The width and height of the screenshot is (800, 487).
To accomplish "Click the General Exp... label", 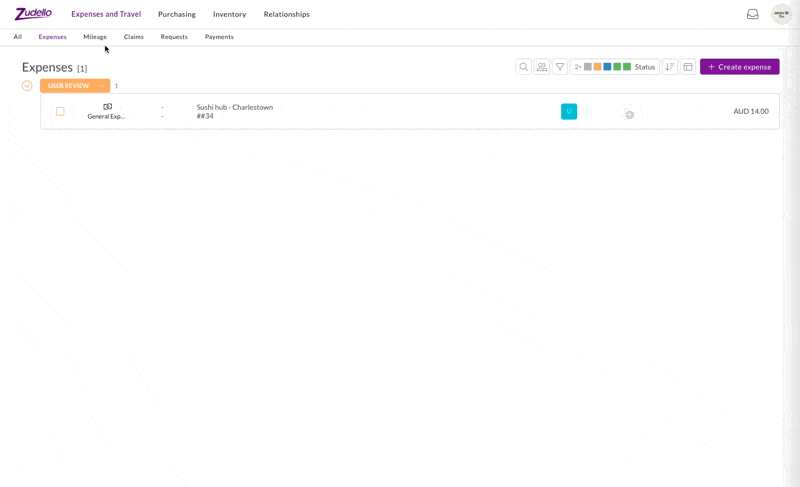I will pyautogui.click(x=106, y=116).
